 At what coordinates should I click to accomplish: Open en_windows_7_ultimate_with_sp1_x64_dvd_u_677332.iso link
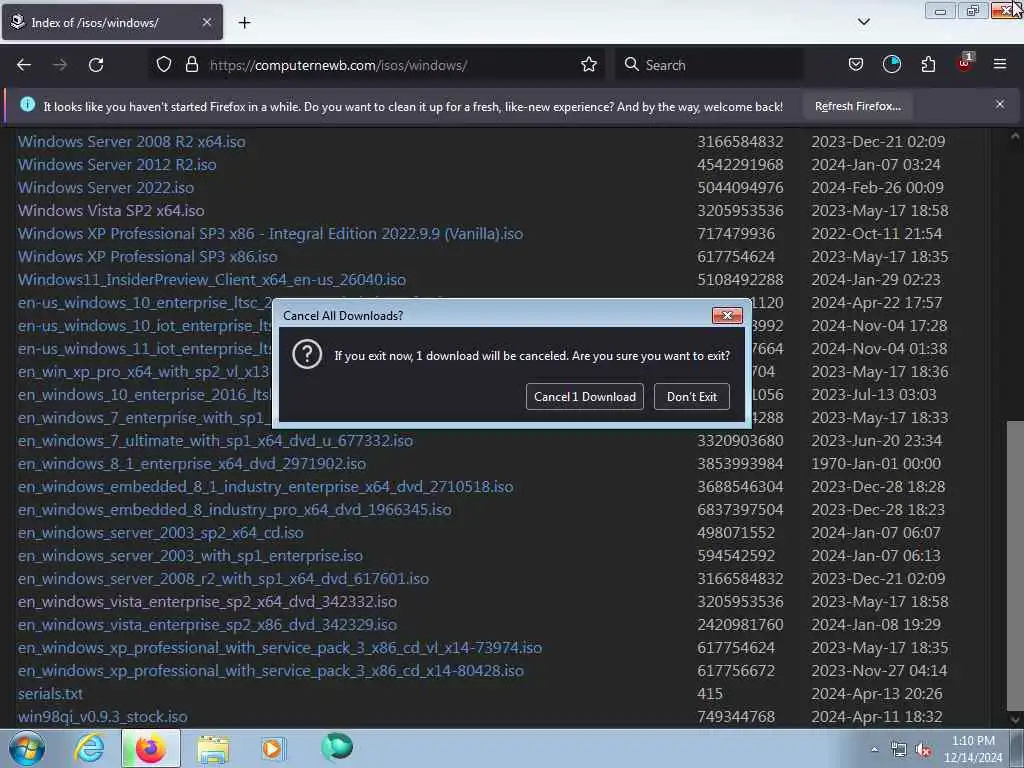216,441
